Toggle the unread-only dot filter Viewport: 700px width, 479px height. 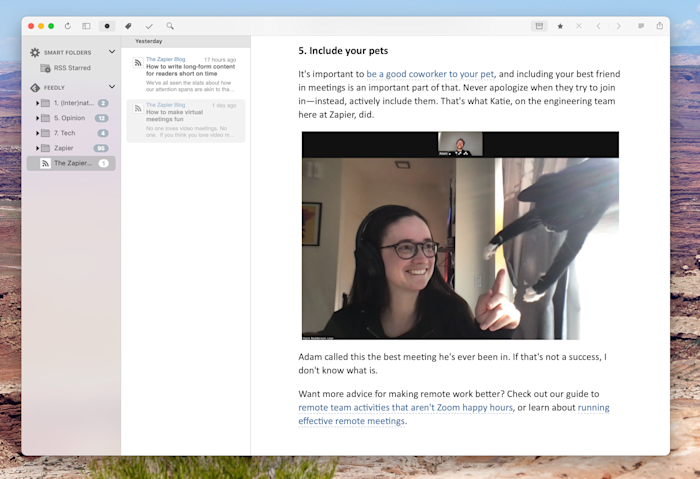[x=107, y=26]
